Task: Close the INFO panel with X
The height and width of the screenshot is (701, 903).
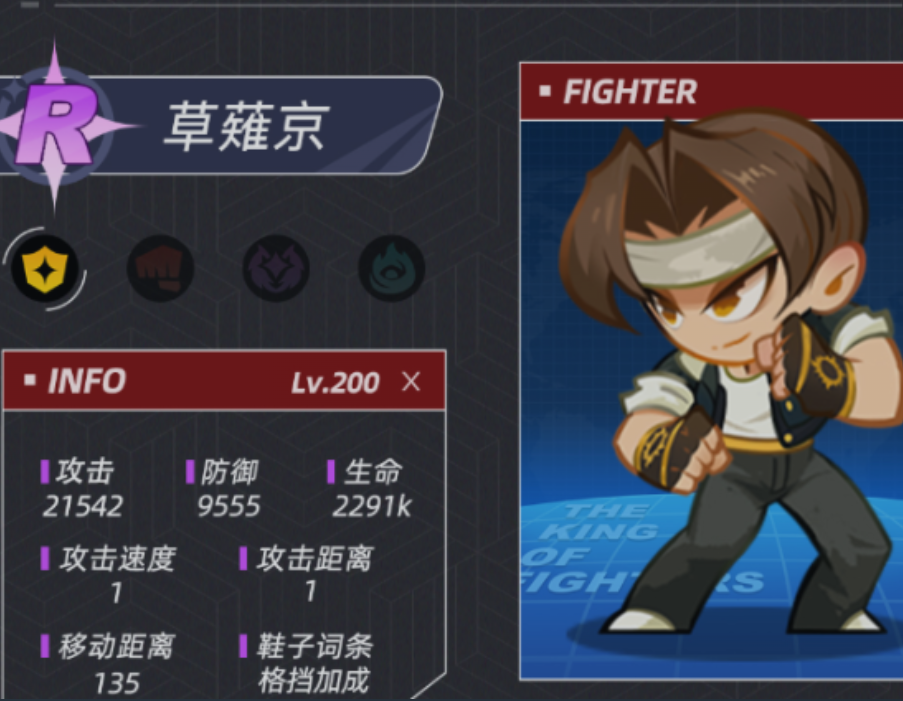Action: click(411, 381)
